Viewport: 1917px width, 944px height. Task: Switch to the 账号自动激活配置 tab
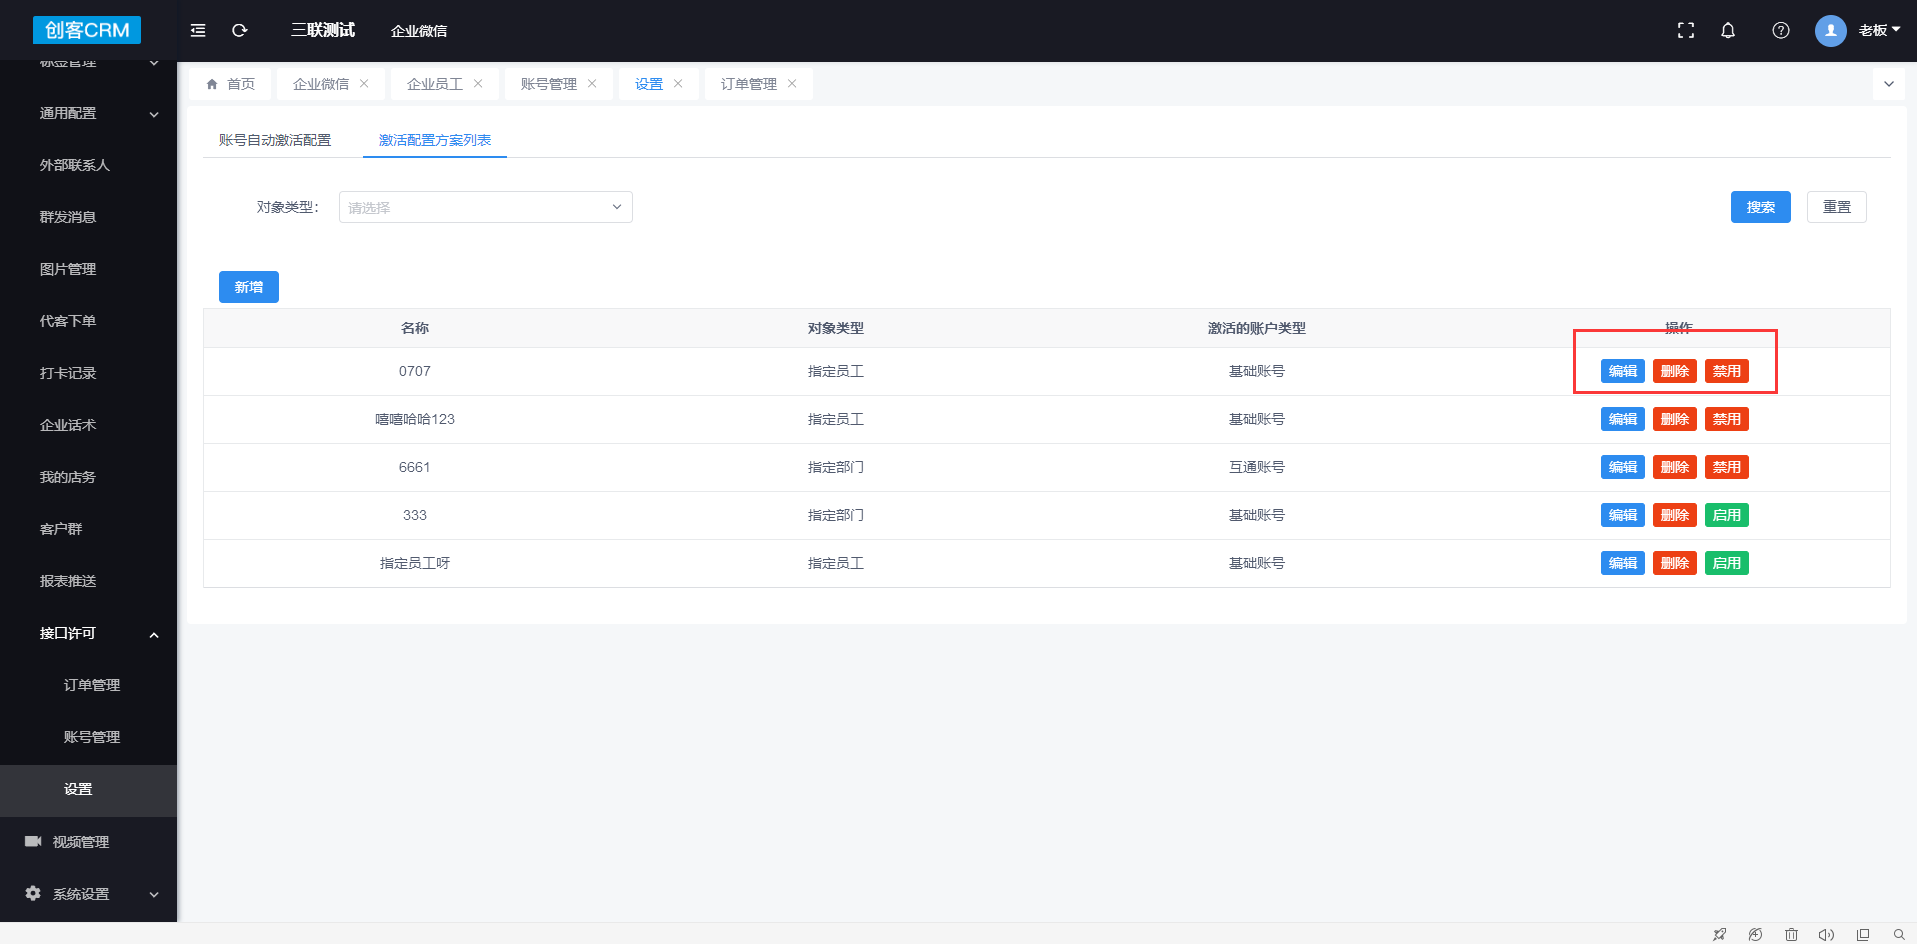coord(275,140)
